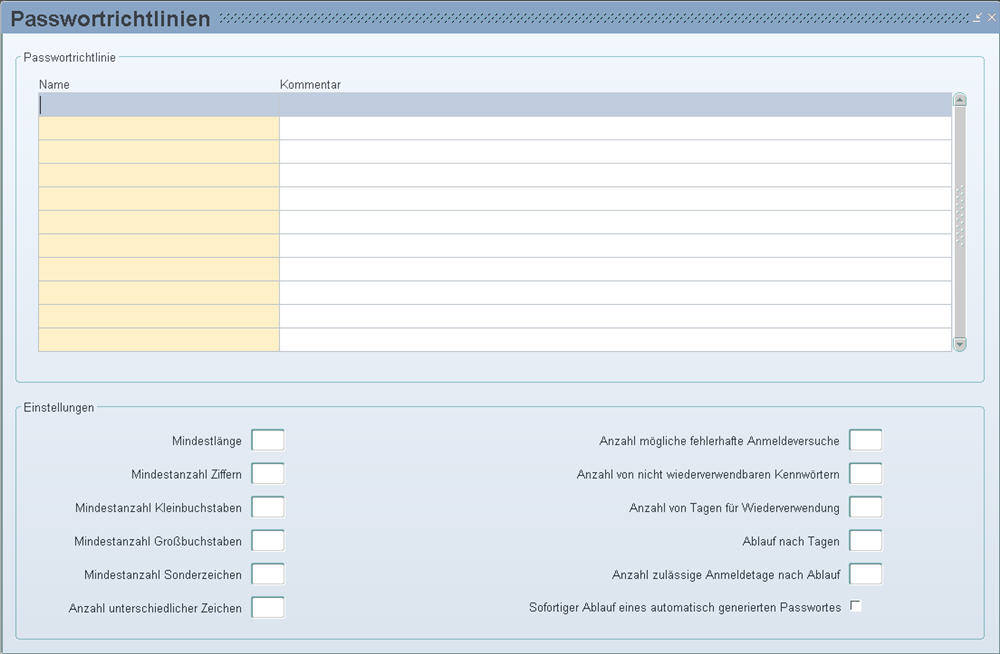Click the Kommentar column header

[x=310, y=85]
